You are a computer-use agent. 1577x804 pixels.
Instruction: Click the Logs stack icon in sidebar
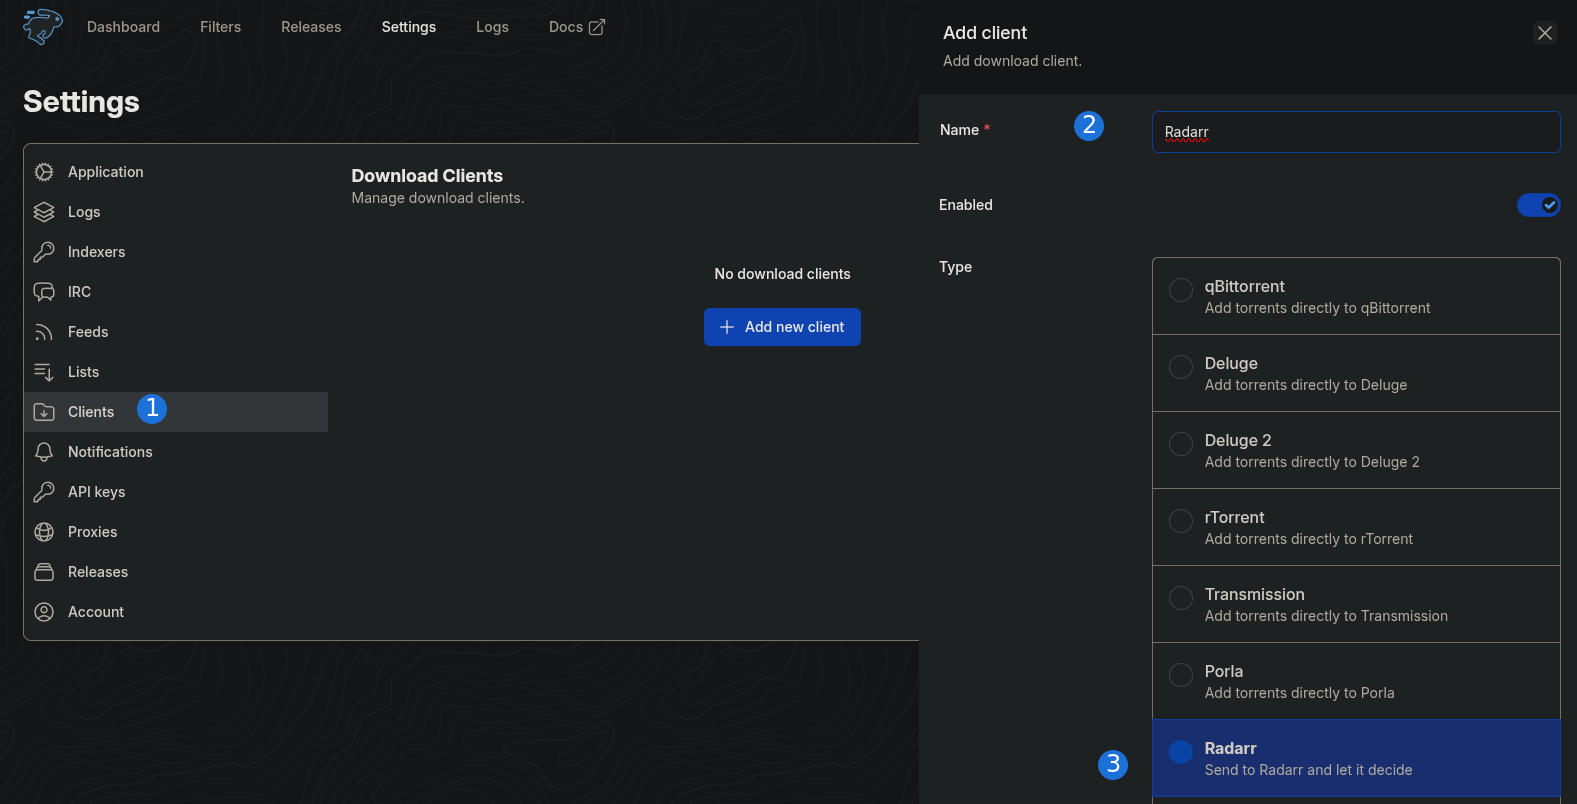coord(44,212)
